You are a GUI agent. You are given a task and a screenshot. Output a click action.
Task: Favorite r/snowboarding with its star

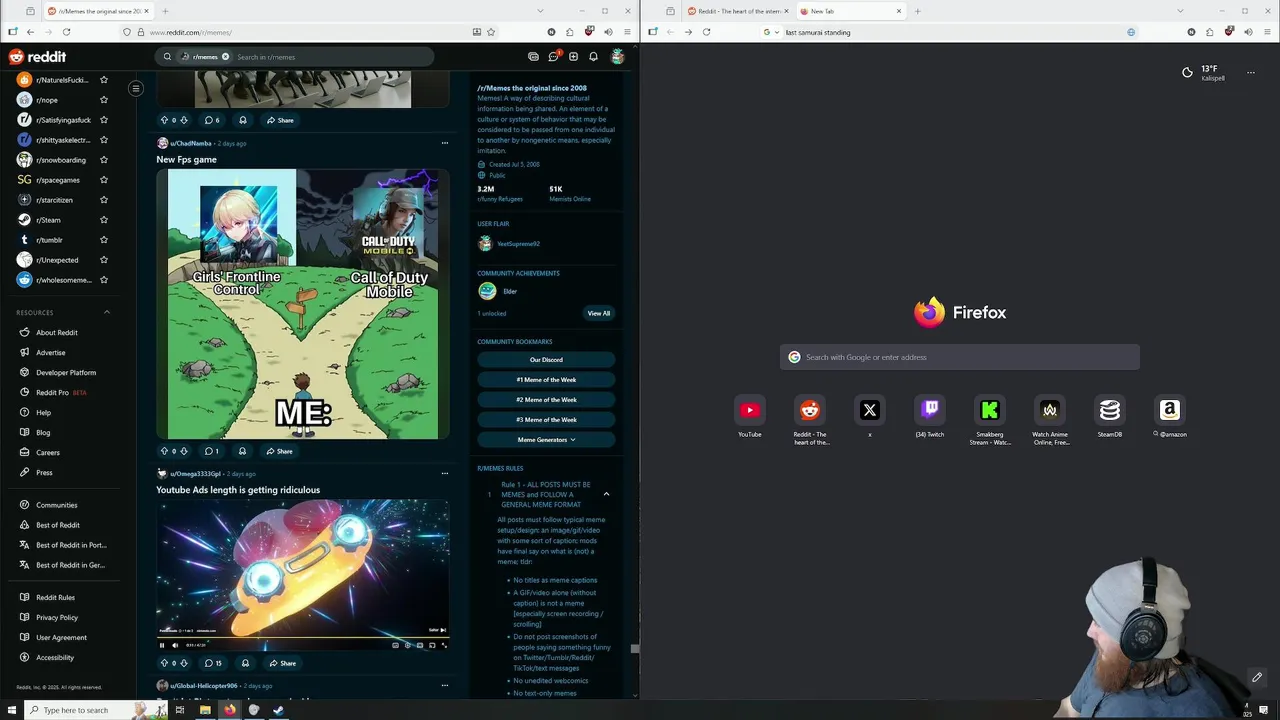[x=104, y=160]
